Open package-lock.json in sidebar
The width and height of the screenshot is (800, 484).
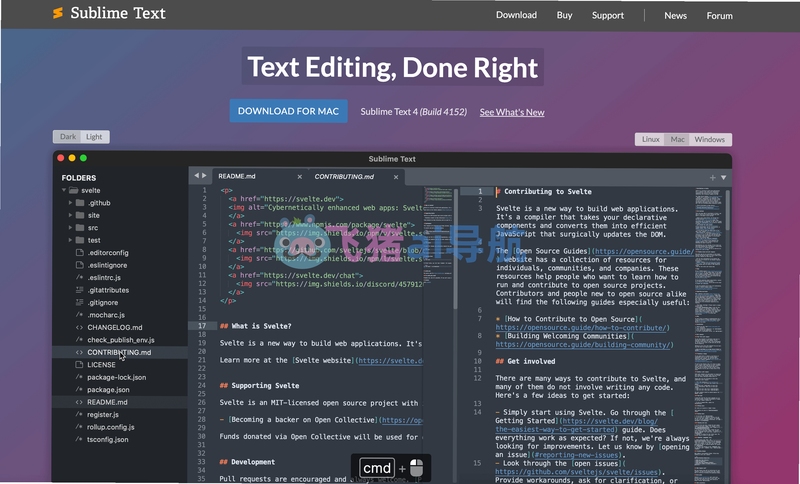click(116, 377)
